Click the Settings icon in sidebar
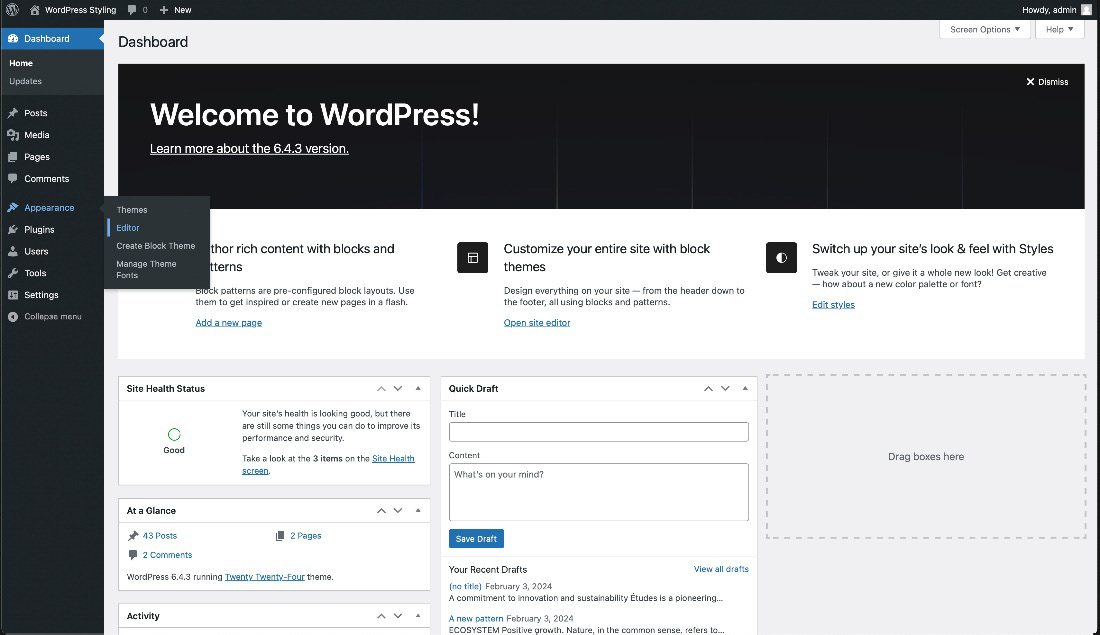Screen dimensions: 1100x635 (x=13, y=295)
